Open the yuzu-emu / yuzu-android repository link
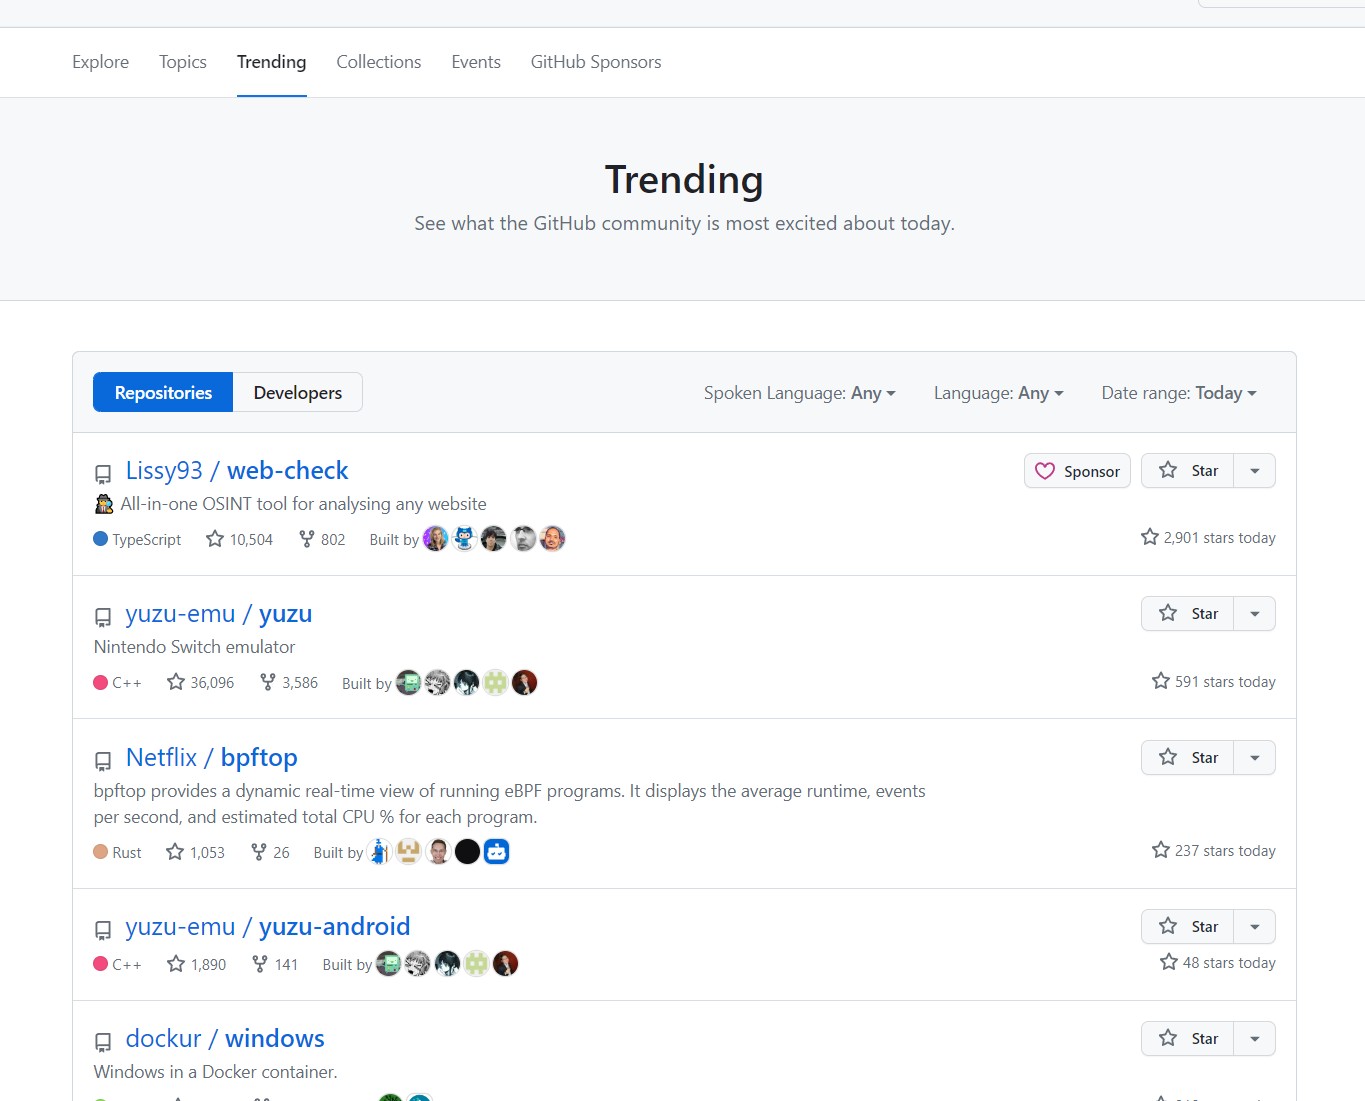The image size is (1365, 1101). [268, 927]
